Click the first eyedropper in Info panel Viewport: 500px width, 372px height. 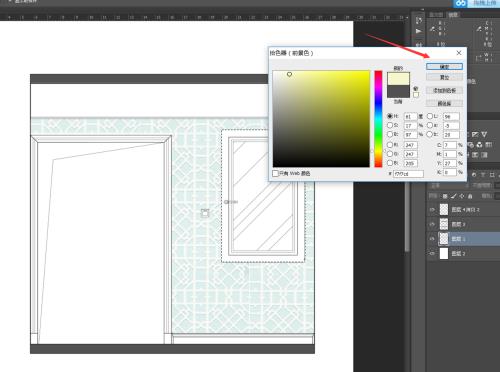(x=432, y=29)
